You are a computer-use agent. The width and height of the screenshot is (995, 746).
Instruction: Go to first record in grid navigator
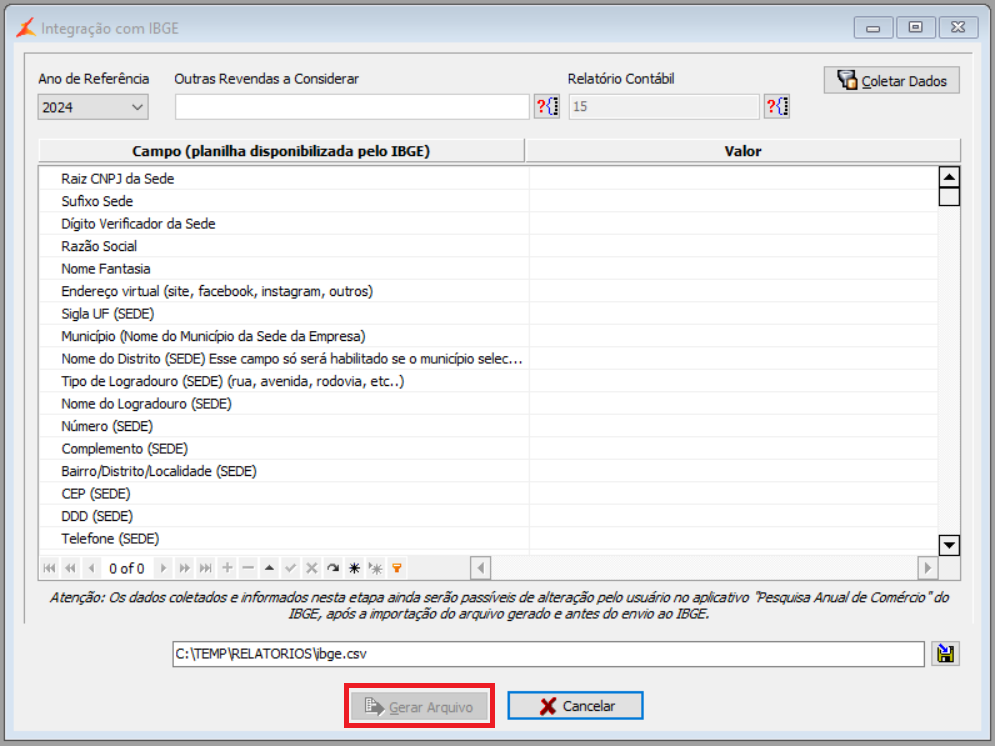click(49, 568)
